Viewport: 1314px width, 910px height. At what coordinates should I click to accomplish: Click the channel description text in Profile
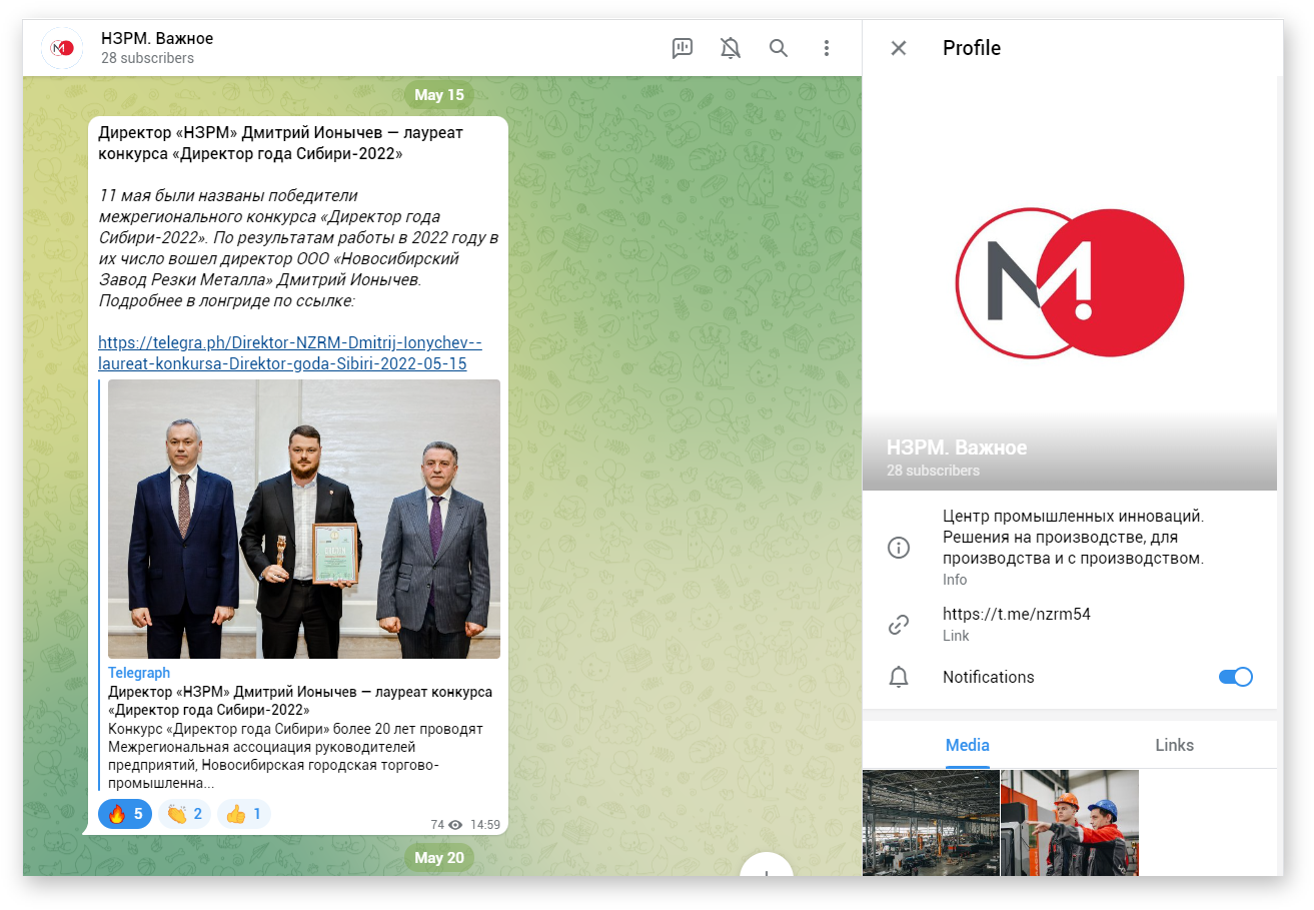click(1072, 537)
